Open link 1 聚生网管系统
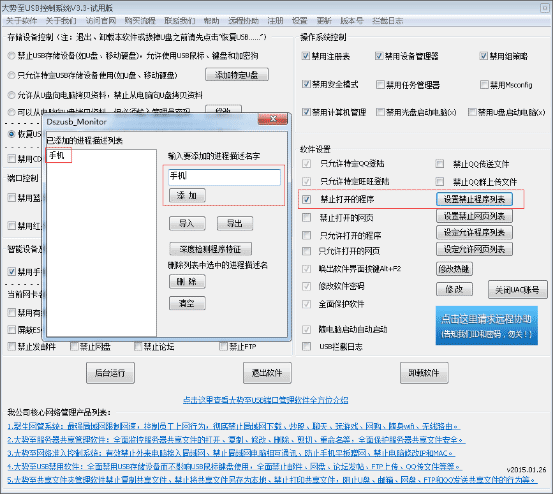The image size is (554, 494). coord(233,427)
